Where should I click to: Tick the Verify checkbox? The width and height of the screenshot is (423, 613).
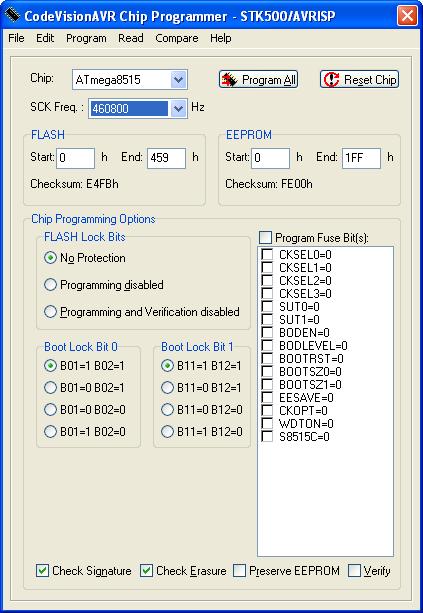coord(354,571)
